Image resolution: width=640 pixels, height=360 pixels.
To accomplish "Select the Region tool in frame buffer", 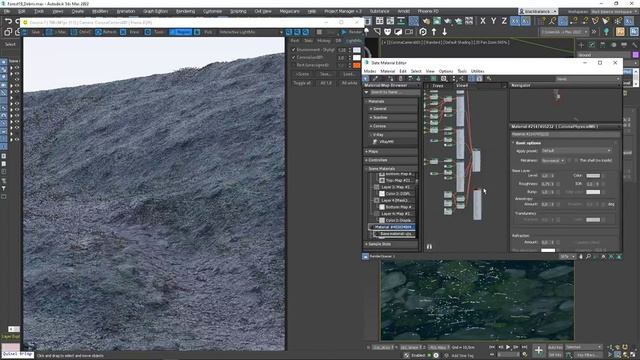I will (180, 32).
